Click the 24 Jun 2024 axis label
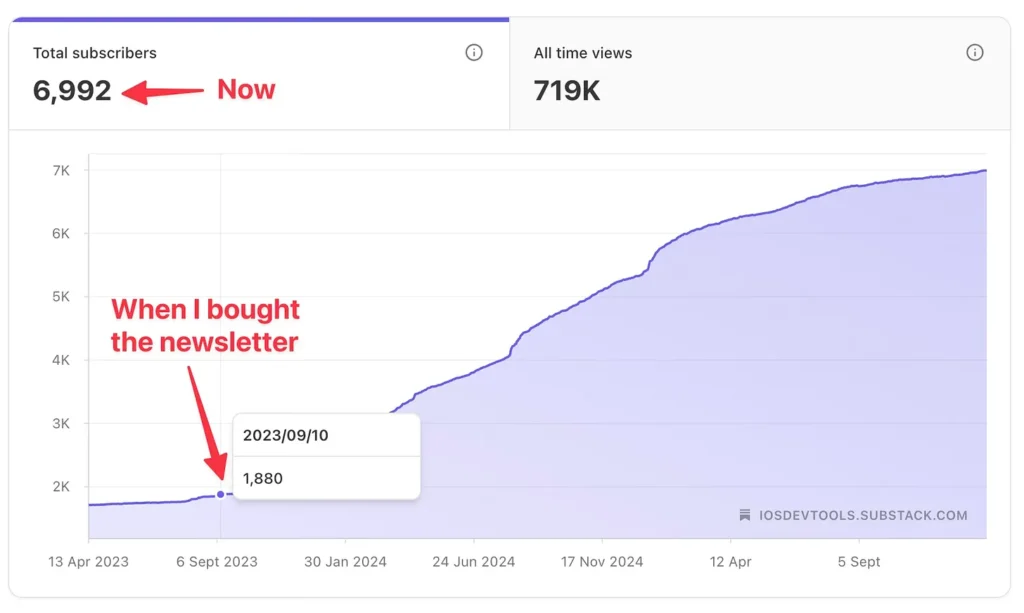The image size is (1024, 613). point(473,561)
